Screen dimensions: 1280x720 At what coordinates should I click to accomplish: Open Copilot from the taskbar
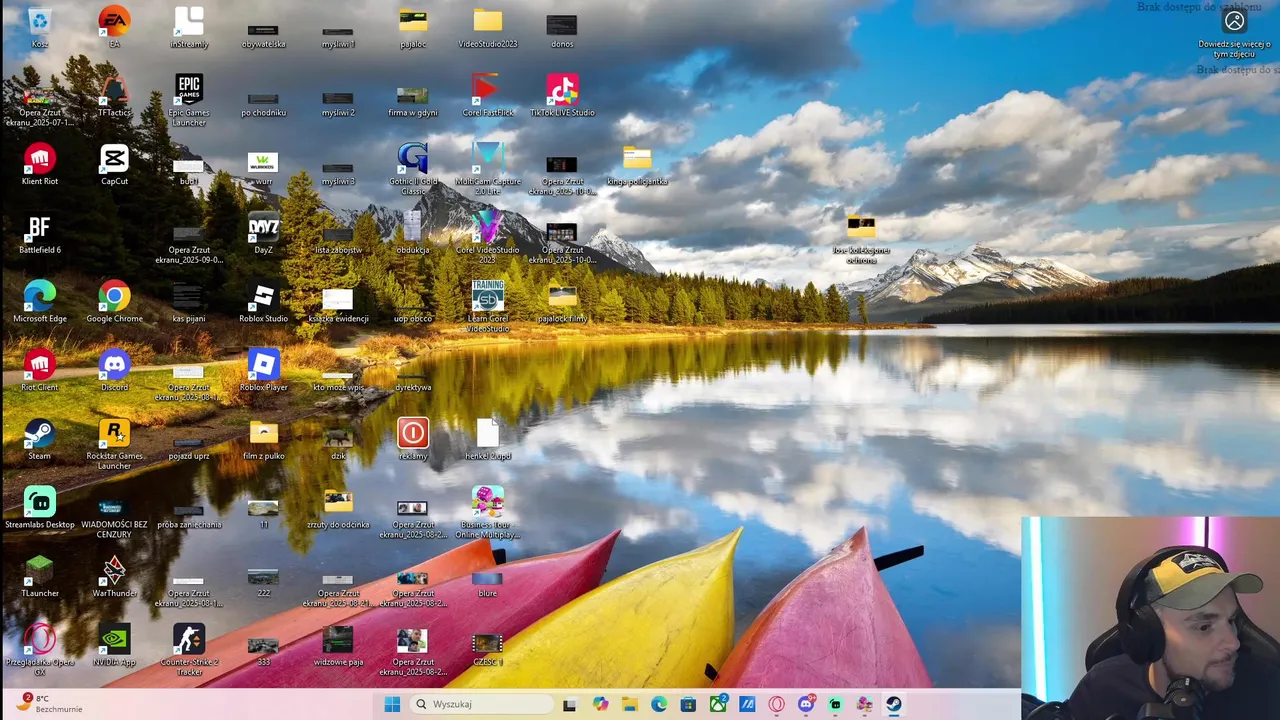tap(600, 704)
